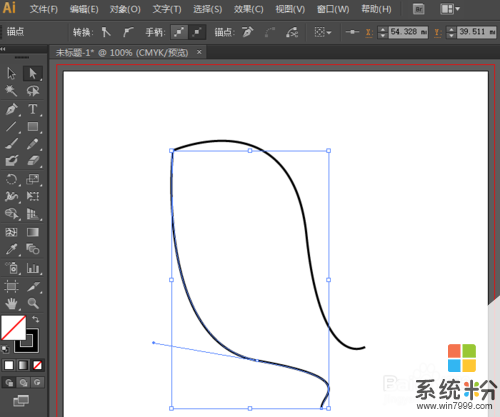The width and height of the screenshot is (500, 417).
Task: Select the Lasso tool
Action: click(33, 91)
